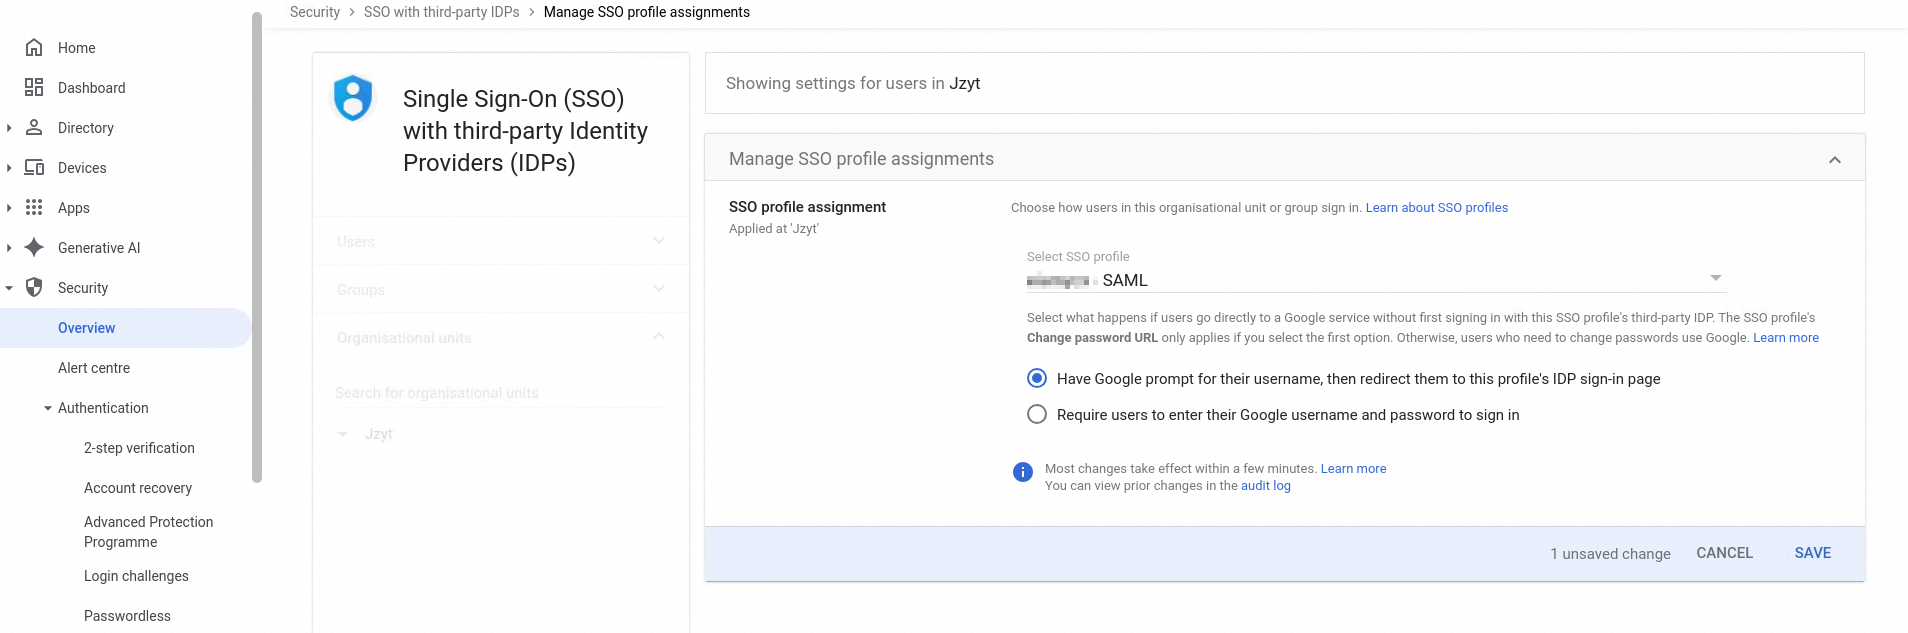The height and width of the screenshot is (633, 1908).
Task: Click the blue info icon near changes notice
Action: click(1022, 472)
